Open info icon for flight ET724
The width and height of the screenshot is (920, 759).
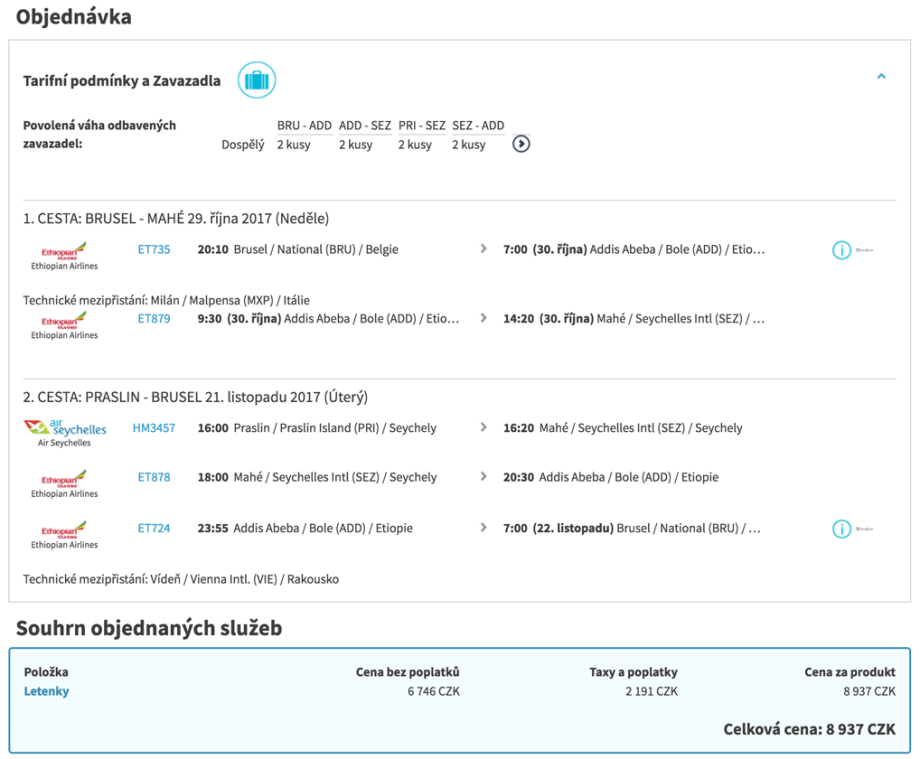click(x=841, y=529)
